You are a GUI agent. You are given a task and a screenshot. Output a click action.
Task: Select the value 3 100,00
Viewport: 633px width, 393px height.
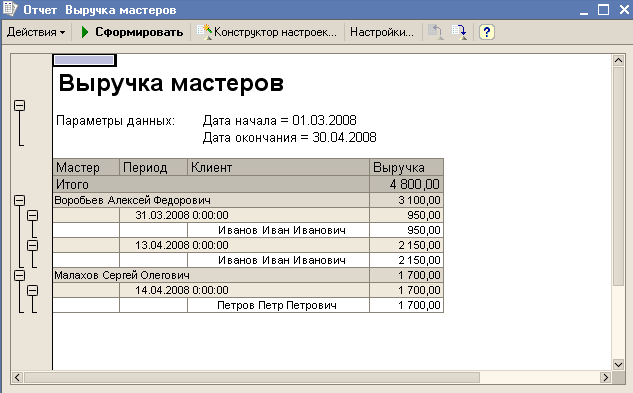pos(407,200)
